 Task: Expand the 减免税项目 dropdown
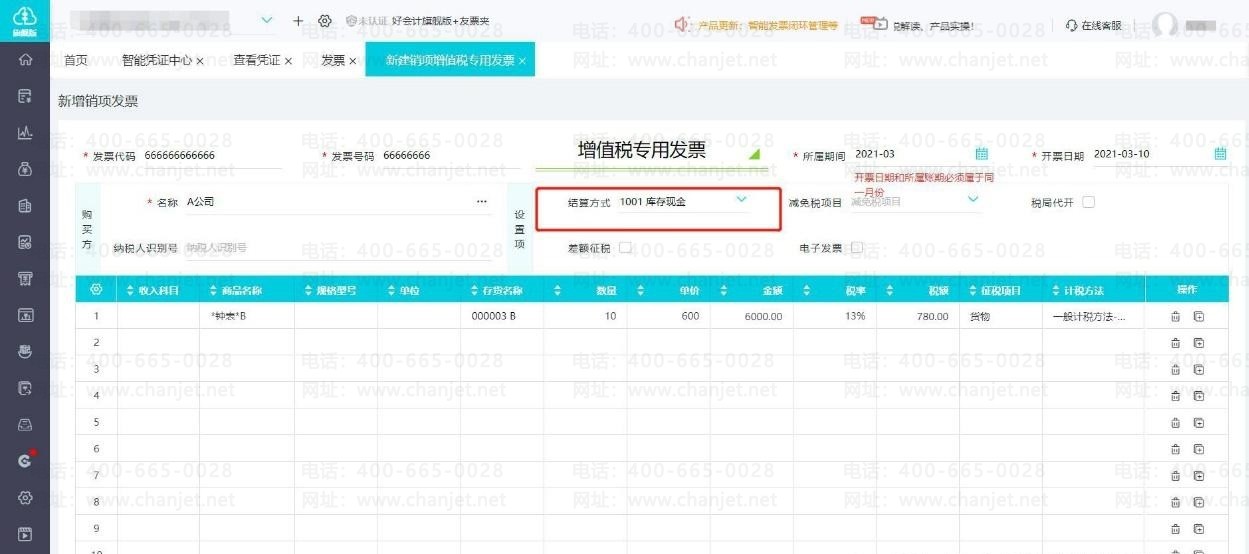(x=973, y=200)
